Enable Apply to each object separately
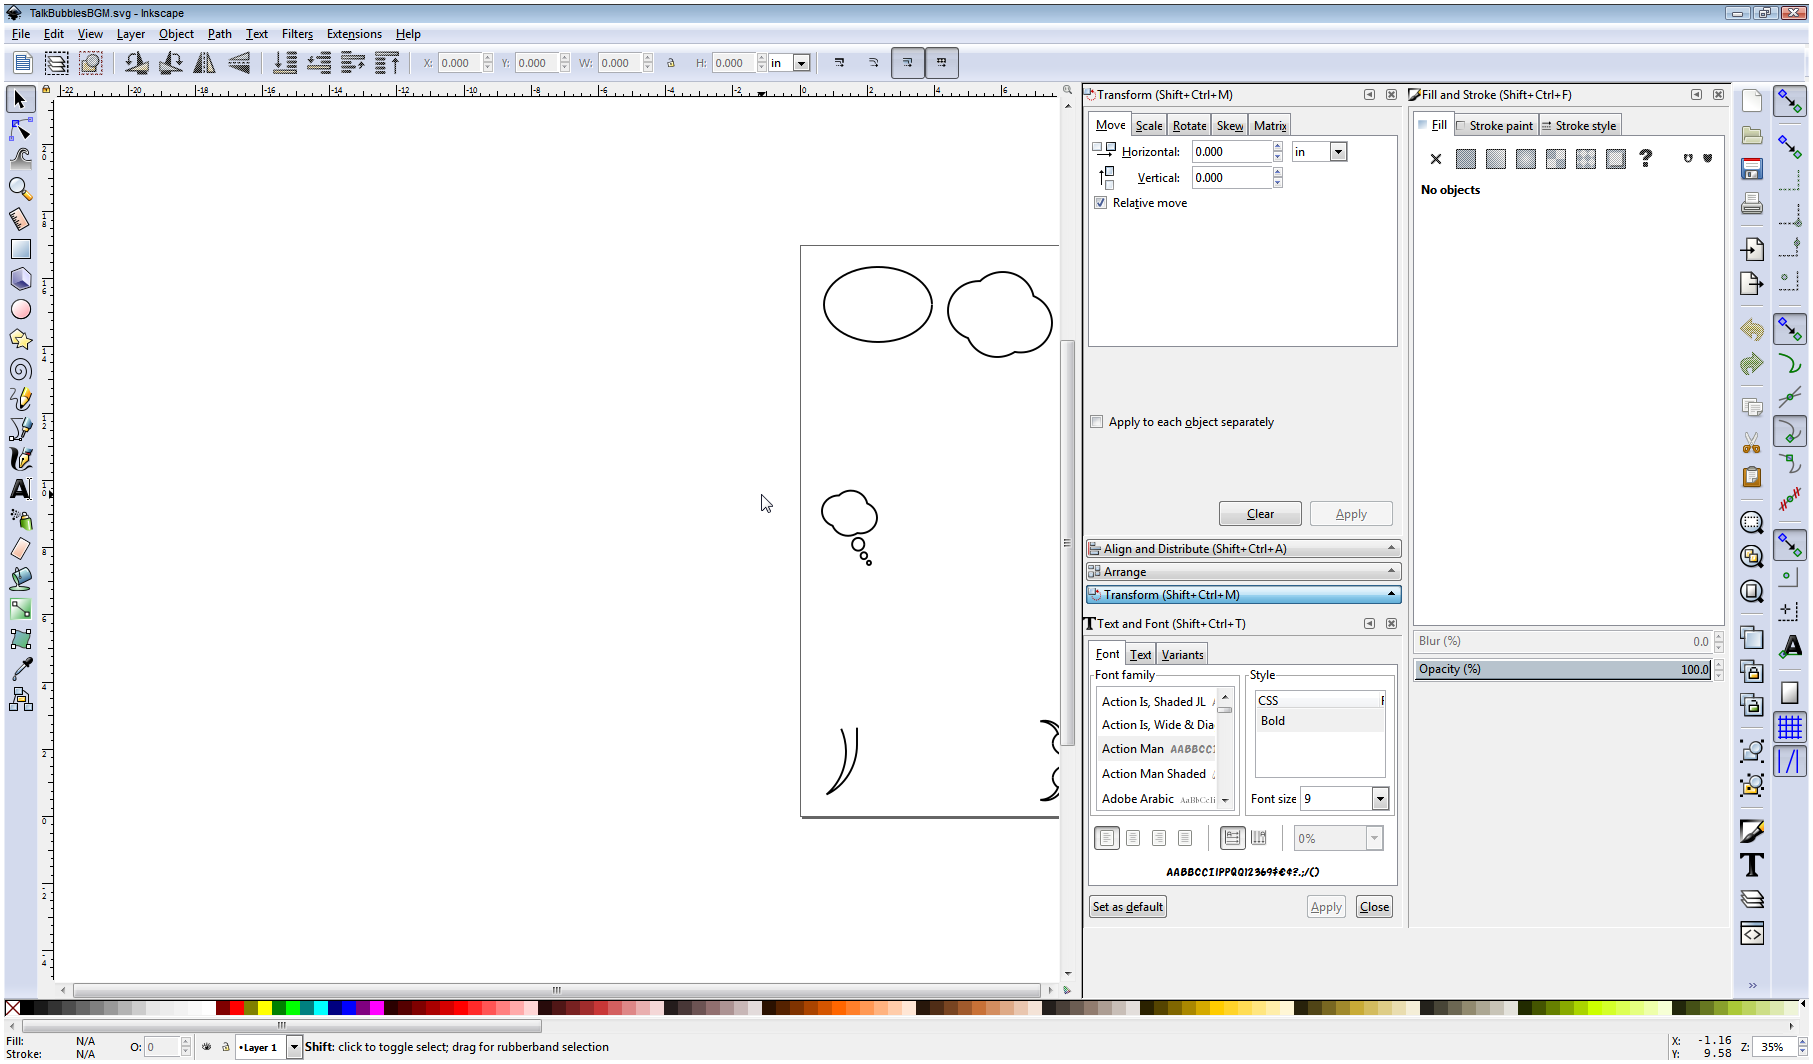The width and height of the screenshot is (1813, 1064). [x=1096, y=421]
